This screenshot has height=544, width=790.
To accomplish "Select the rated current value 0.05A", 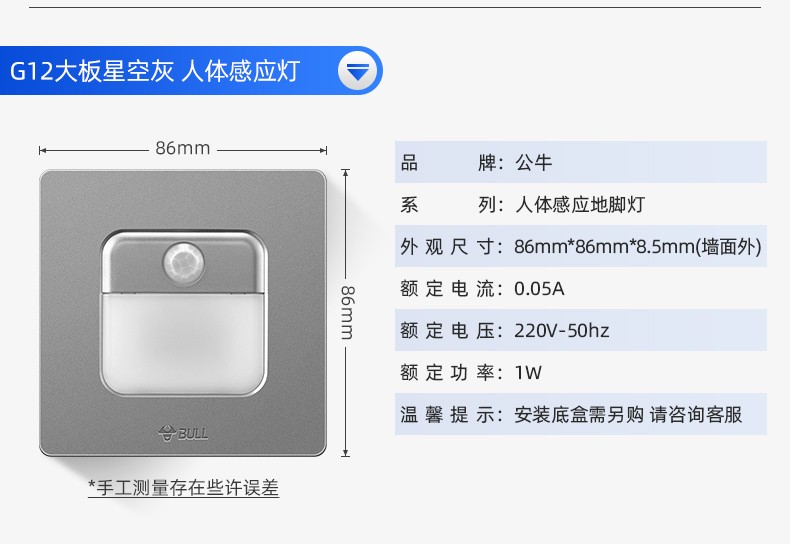I will pyautogui.click(x=539, y=289).
